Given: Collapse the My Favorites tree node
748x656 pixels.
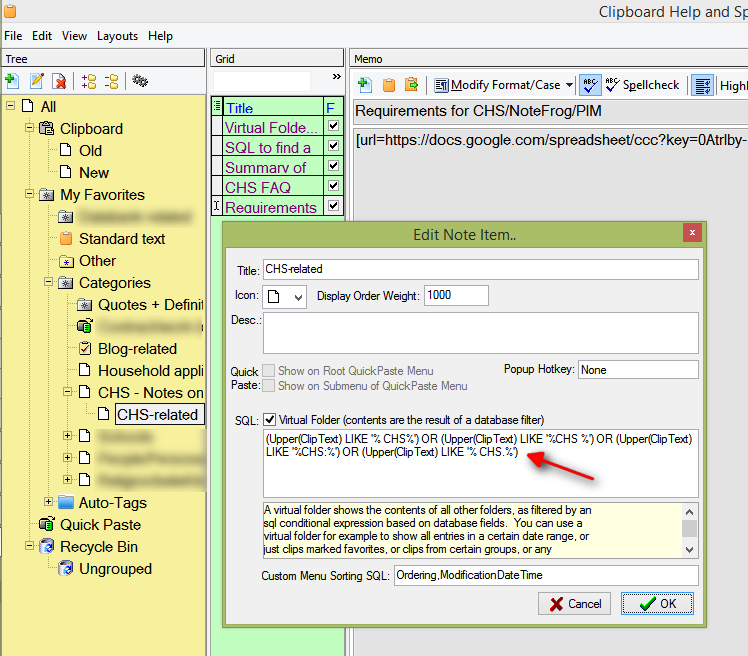Looking at the screenshot, I should click(x=30, y=194).
